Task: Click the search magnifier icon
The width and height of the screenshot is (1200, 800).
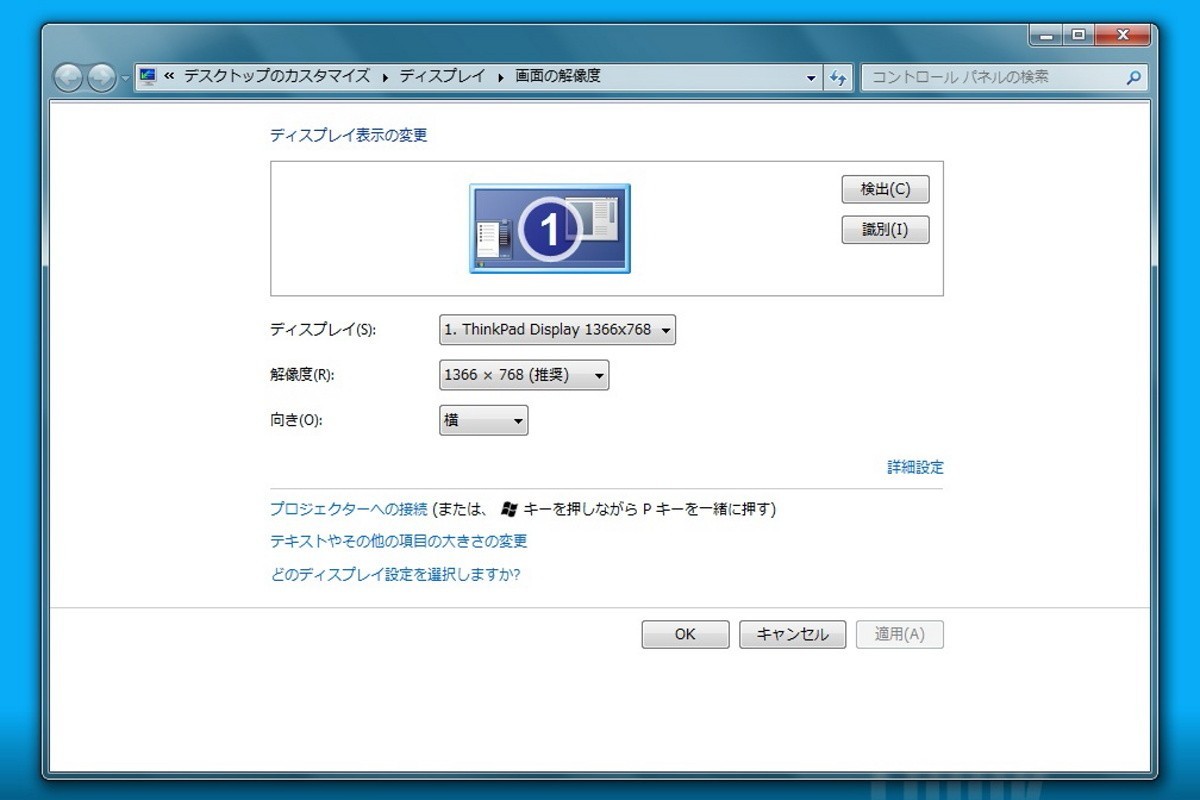Action: pos(1133,77)
